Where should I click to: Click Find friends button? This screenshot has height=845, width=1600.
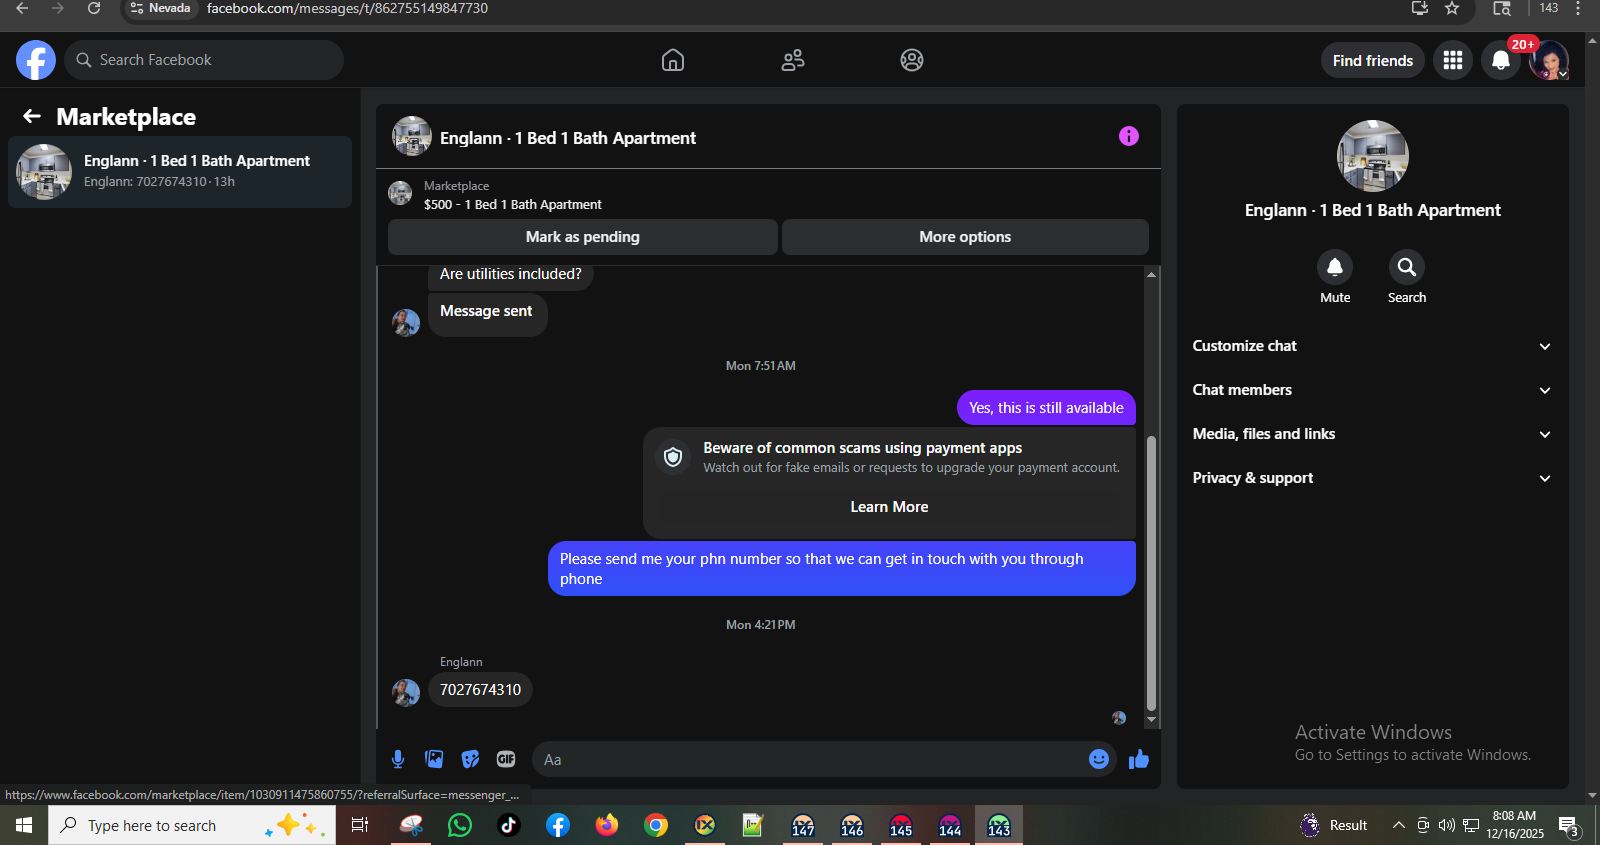(1373, 60)
